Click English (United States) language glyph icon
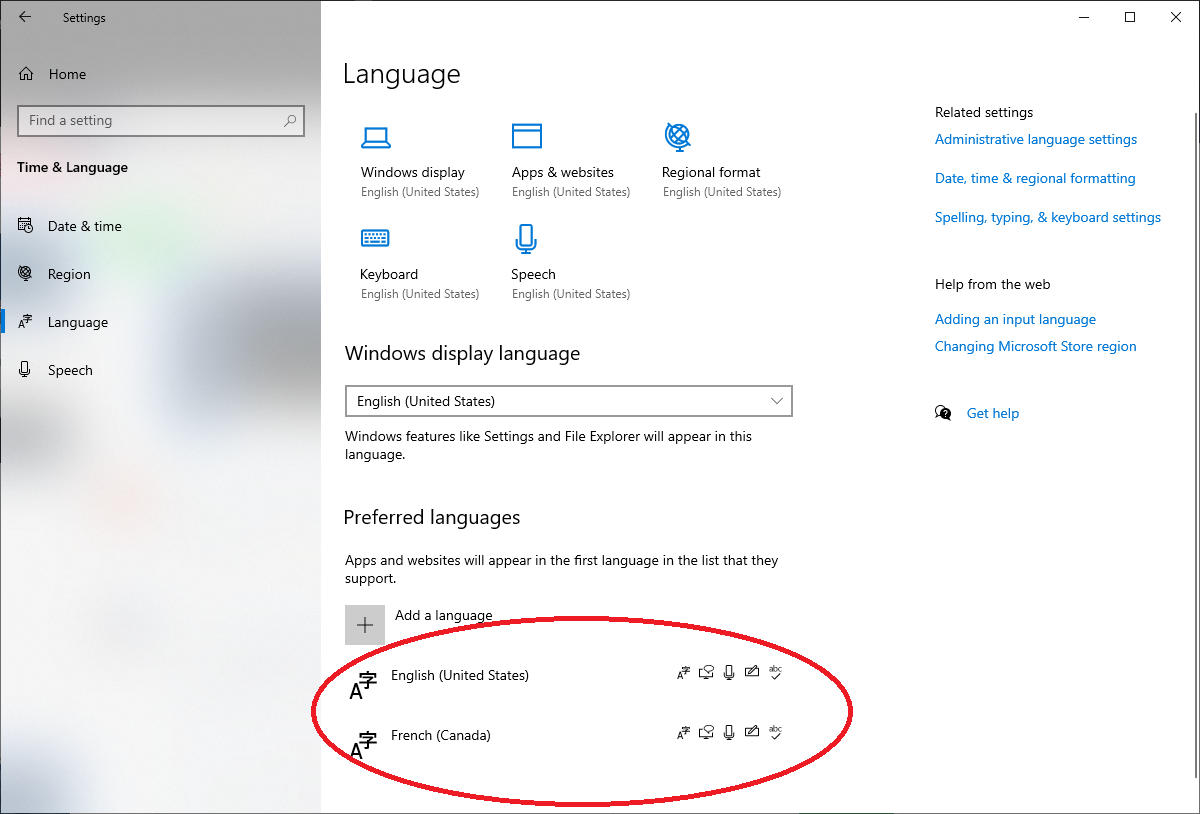This screenshot has width=1200, height=814. [x=363, y=685]
